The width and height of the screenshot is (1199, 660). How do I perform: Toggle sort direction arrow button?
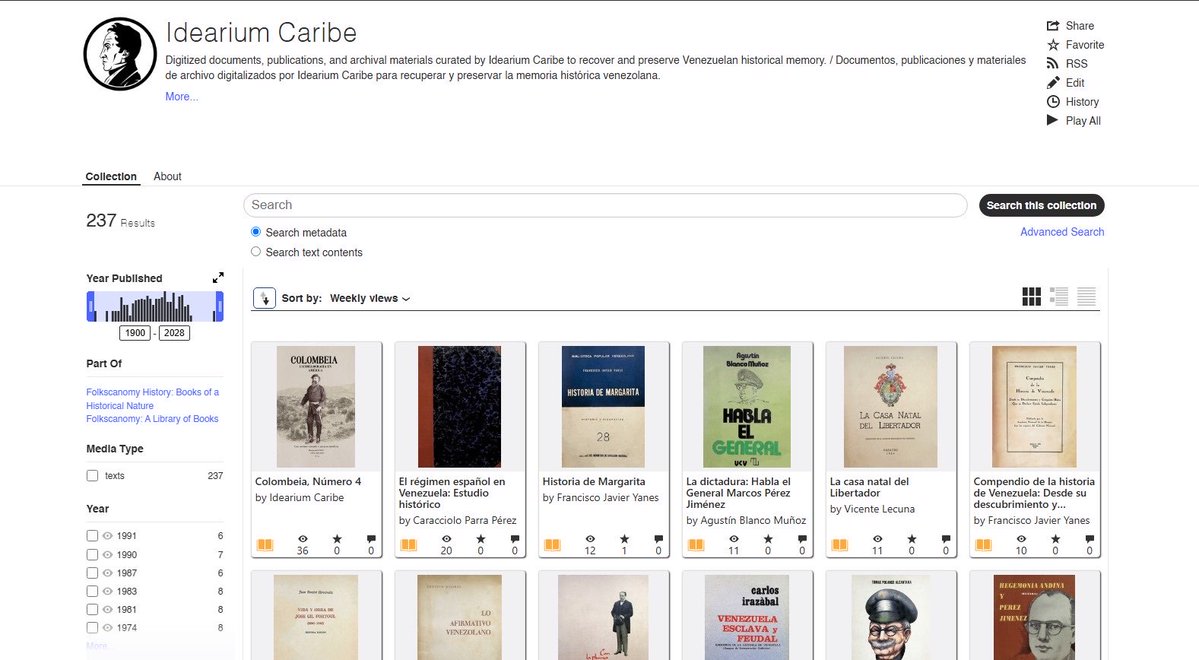click(x=265, y=298)
